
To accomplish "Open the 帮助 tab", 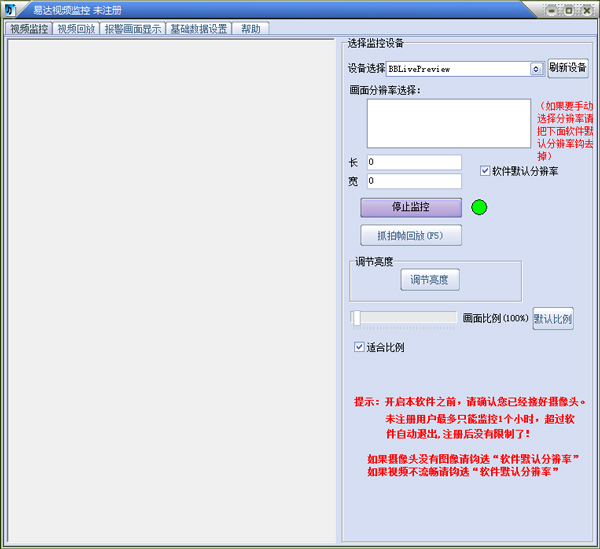I will tap(250, 29).
